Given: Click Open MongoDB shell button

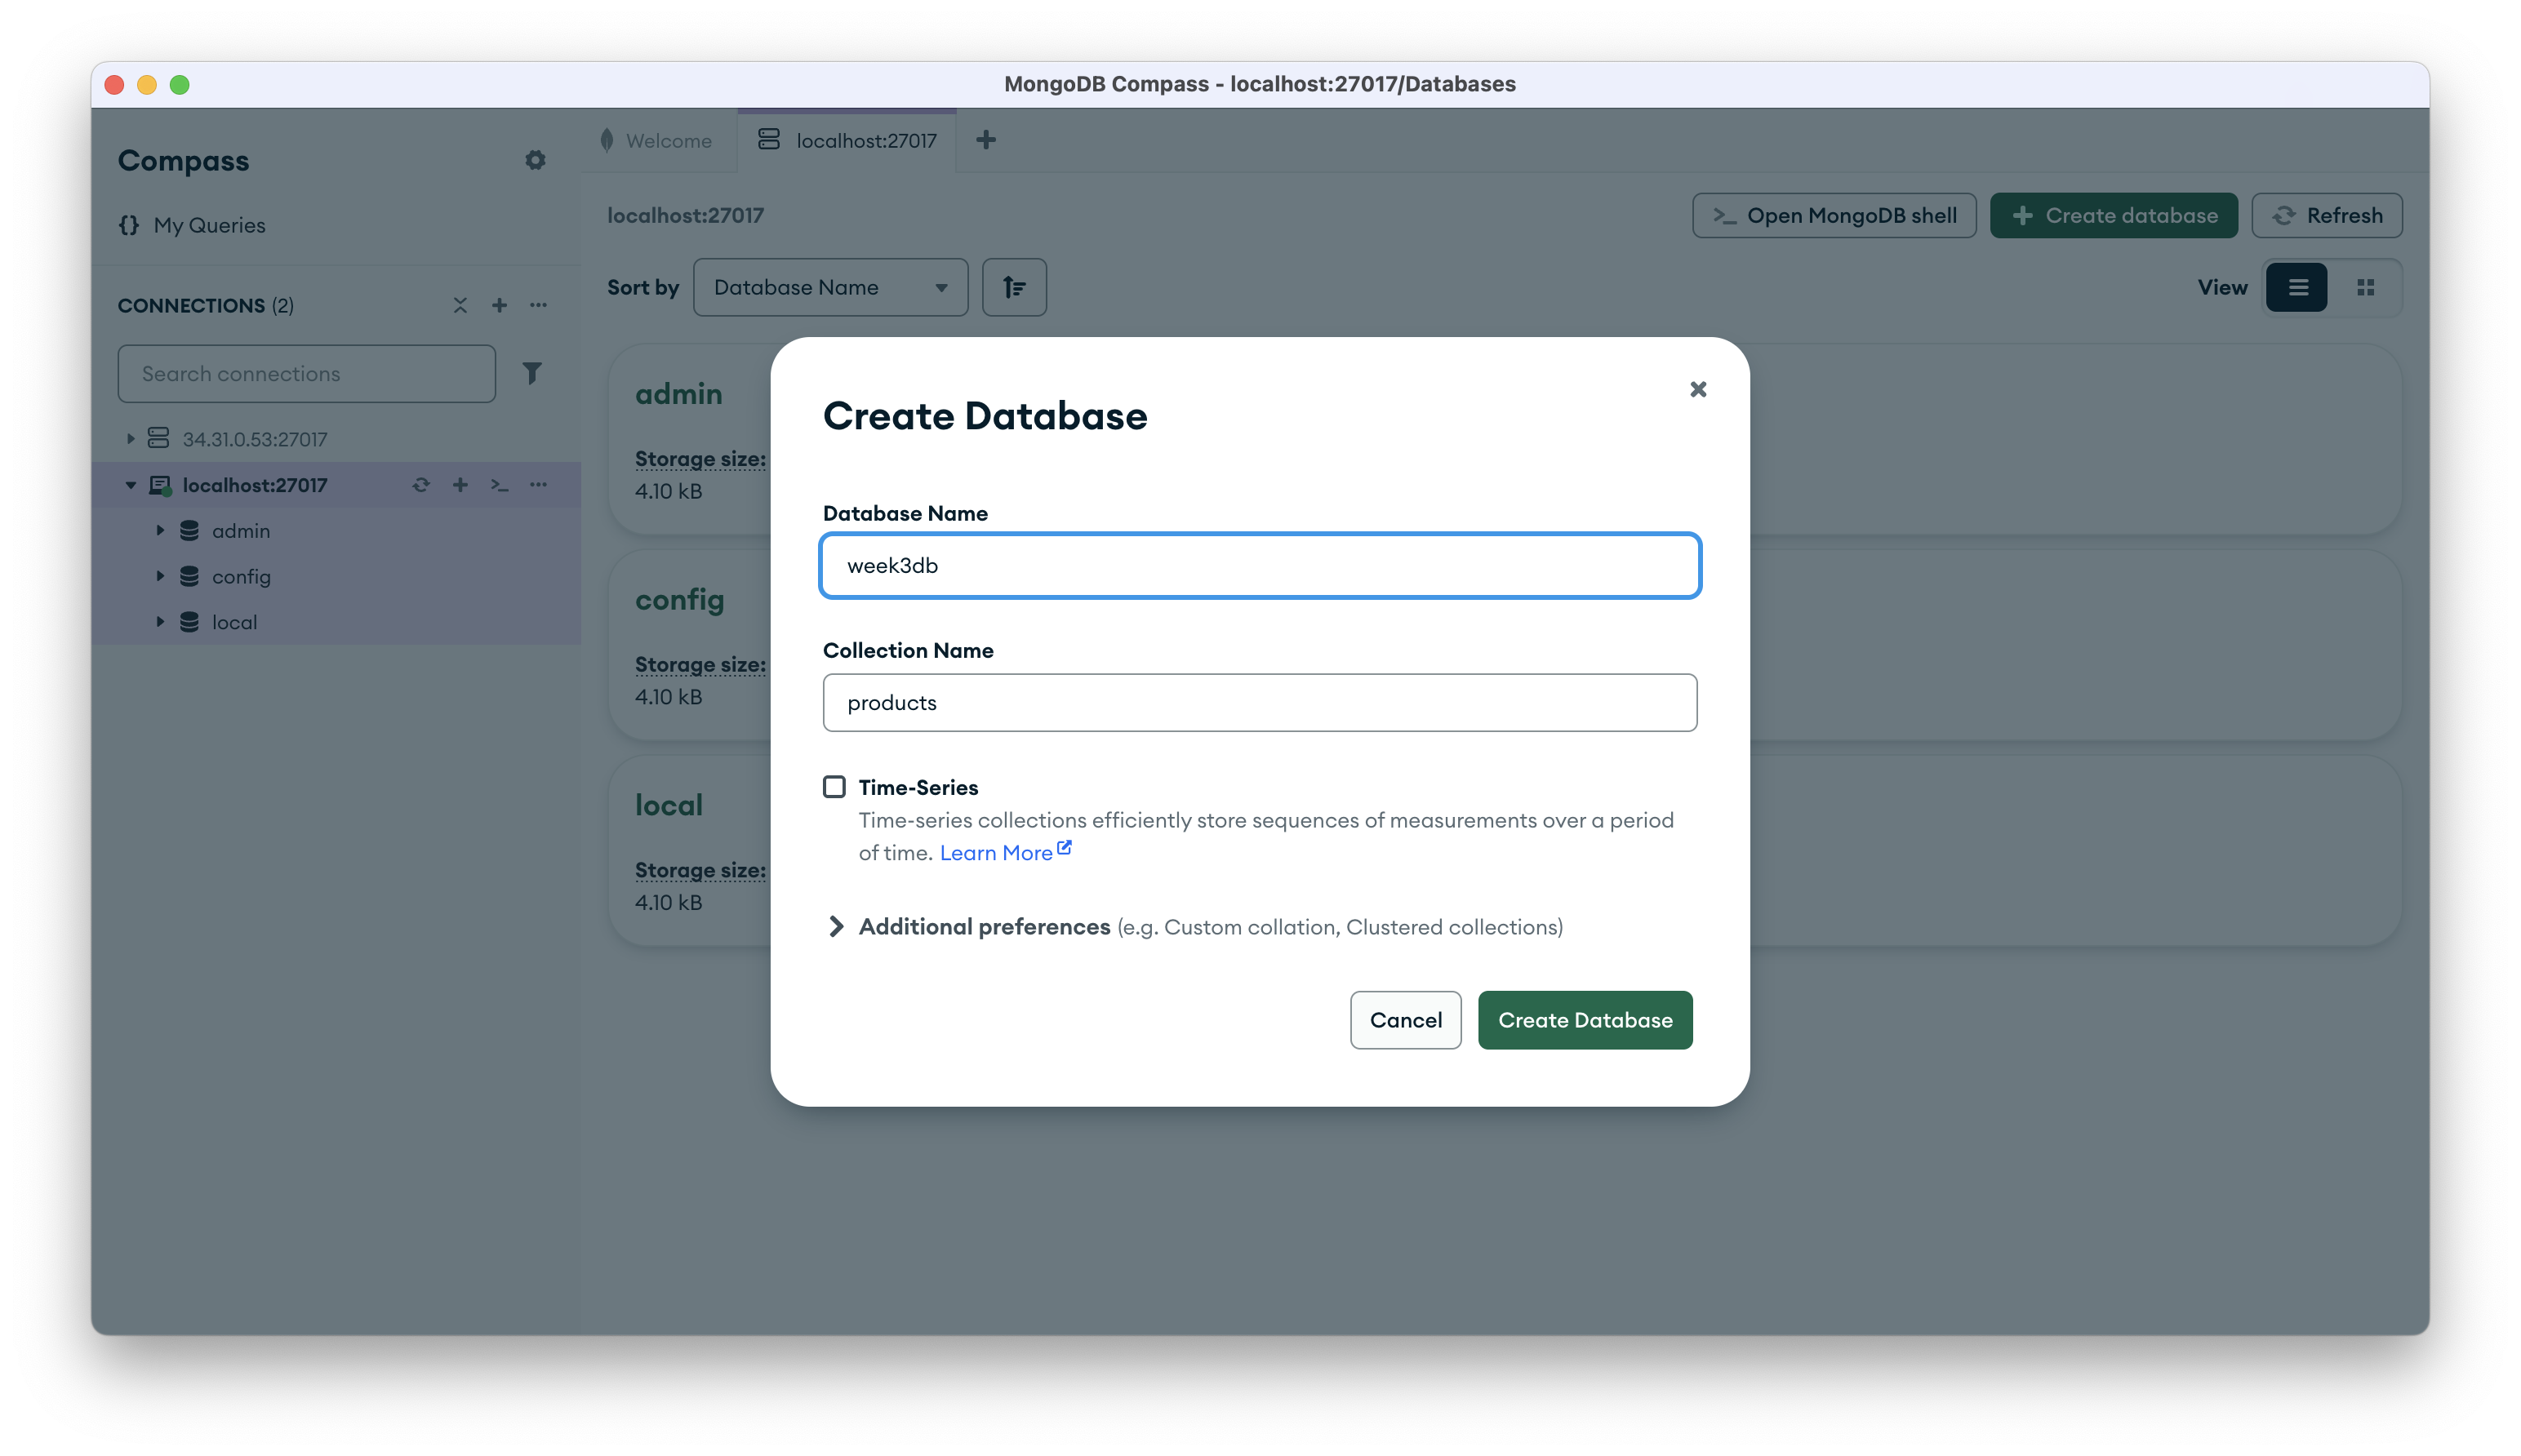Looking at the screenshot, I should [x=1833, y=215].
